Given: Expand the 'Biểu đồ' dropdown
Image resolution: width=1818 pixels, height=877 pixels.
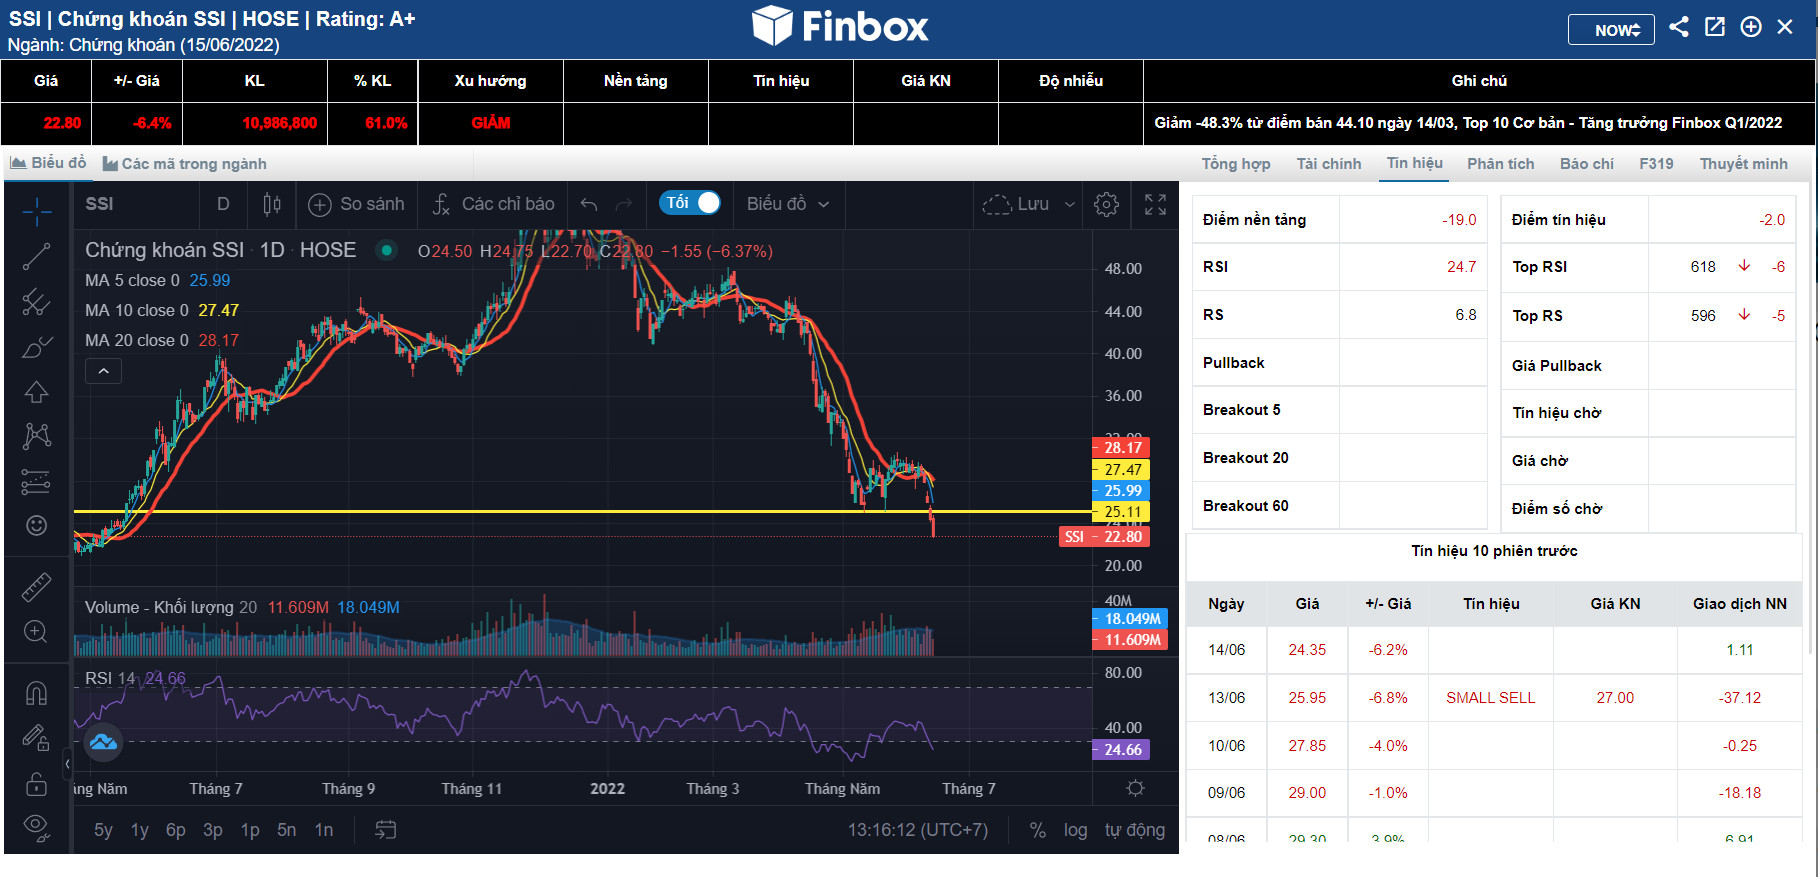Looking at the screenshot, I should coord(788,204).
